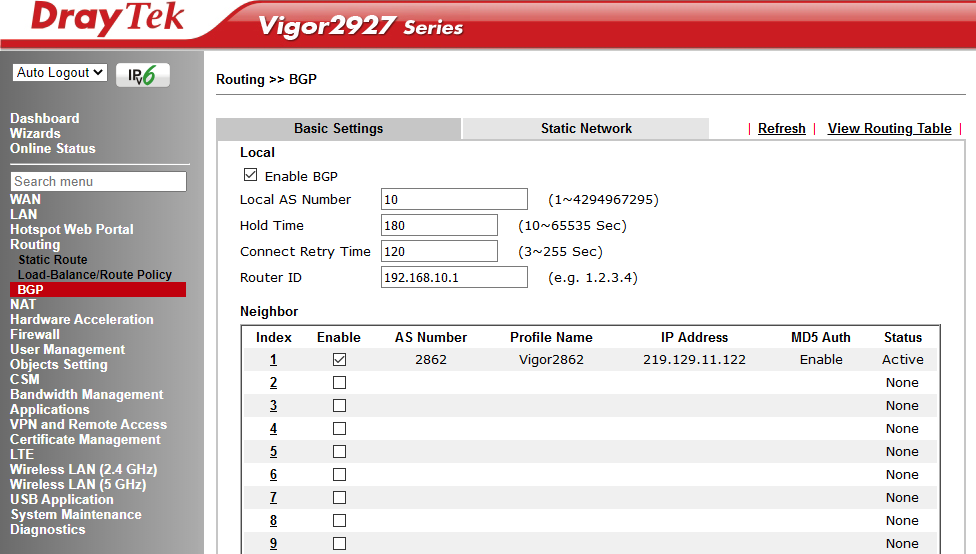Expand the Hardware Acceleration menu

(x=82, y=319)
